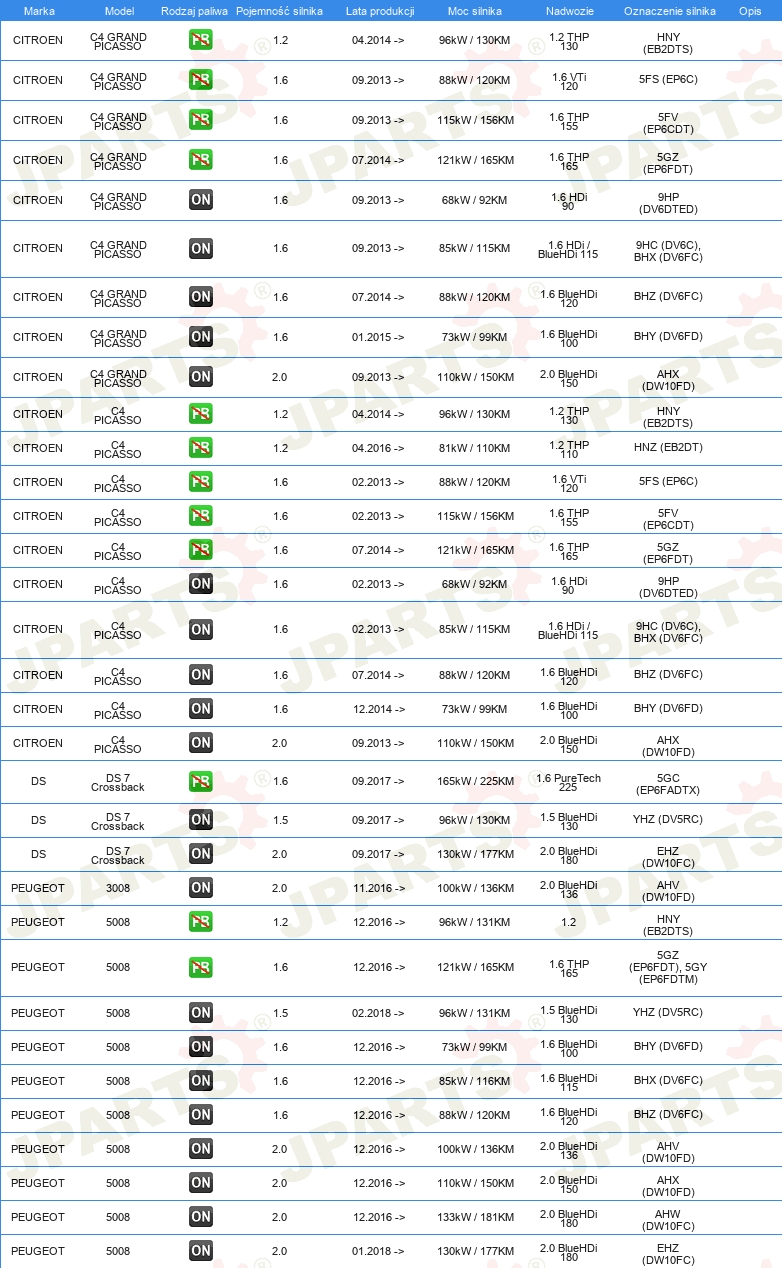Click the Moc silnika column header
The width and height of the screenshot is (782, 1268).
coord(475,10)
